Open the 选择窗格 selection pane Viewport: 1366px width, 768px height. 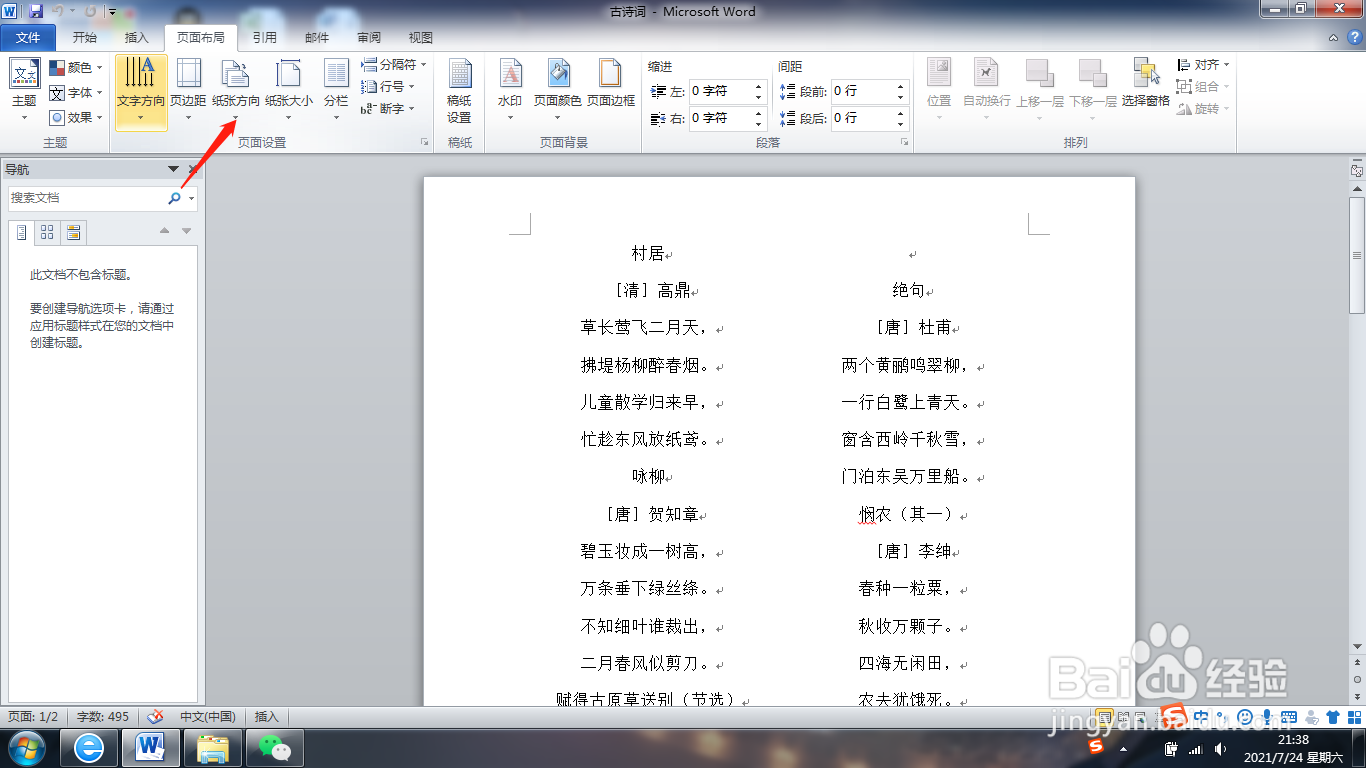(1146, 82)
